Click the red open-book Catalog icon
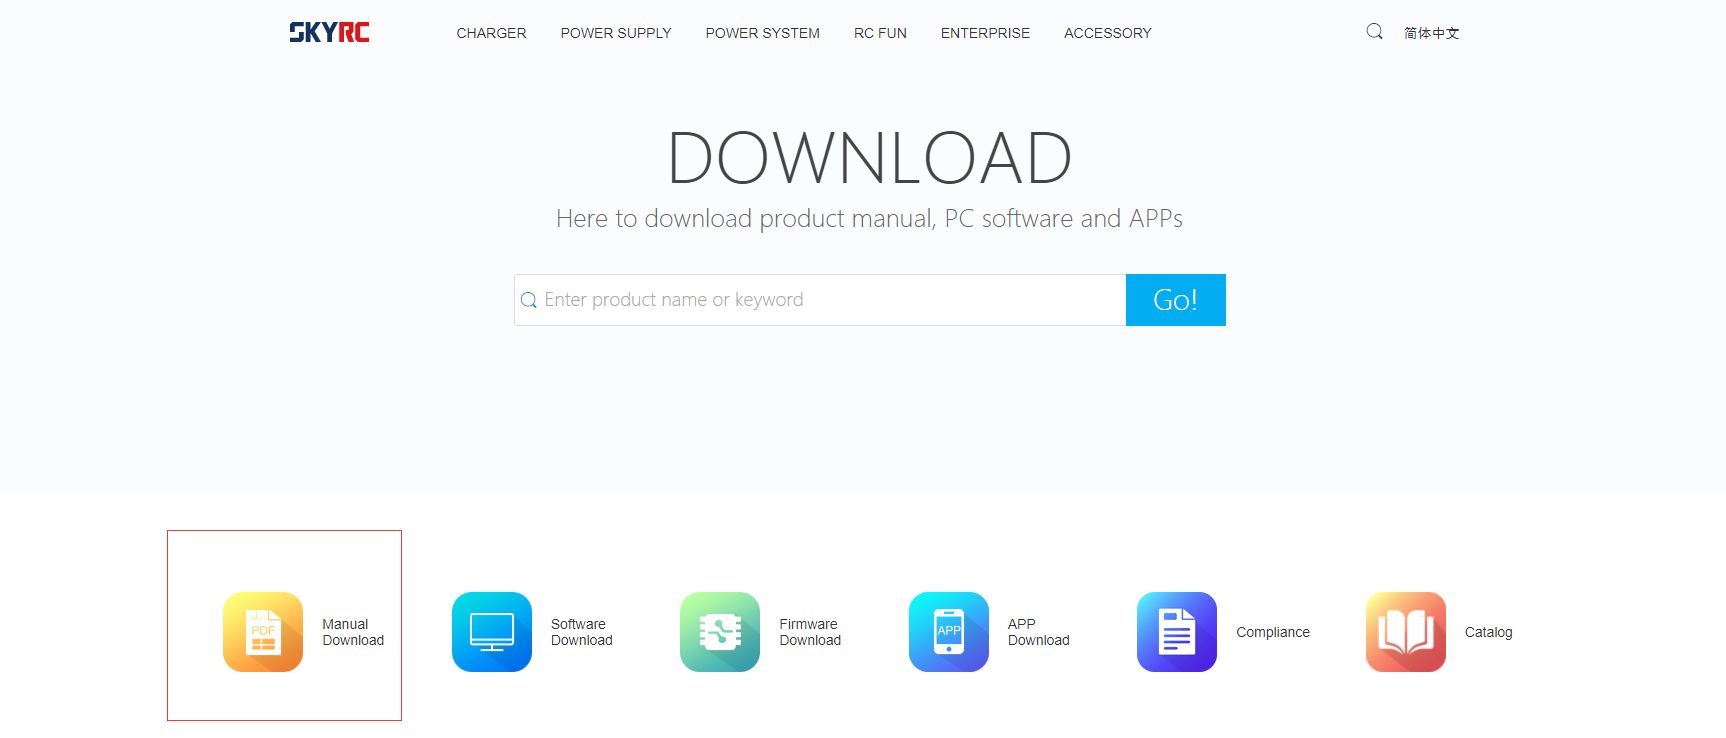The image size is (1726, 738). click(x=1405, y=632)
